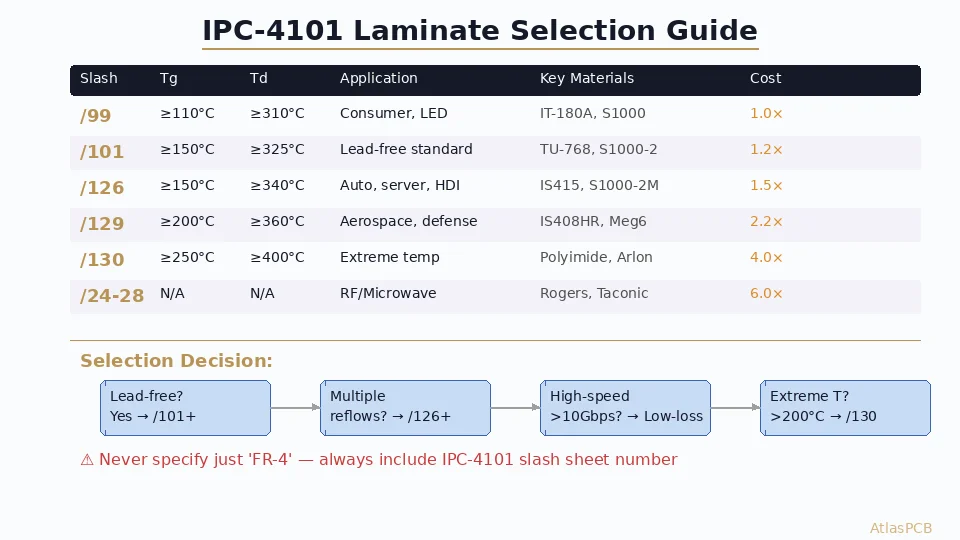Click materials 'Rogers, Taconic'
Viewport: 960px width, 540px height.
(x=594, y=293)
